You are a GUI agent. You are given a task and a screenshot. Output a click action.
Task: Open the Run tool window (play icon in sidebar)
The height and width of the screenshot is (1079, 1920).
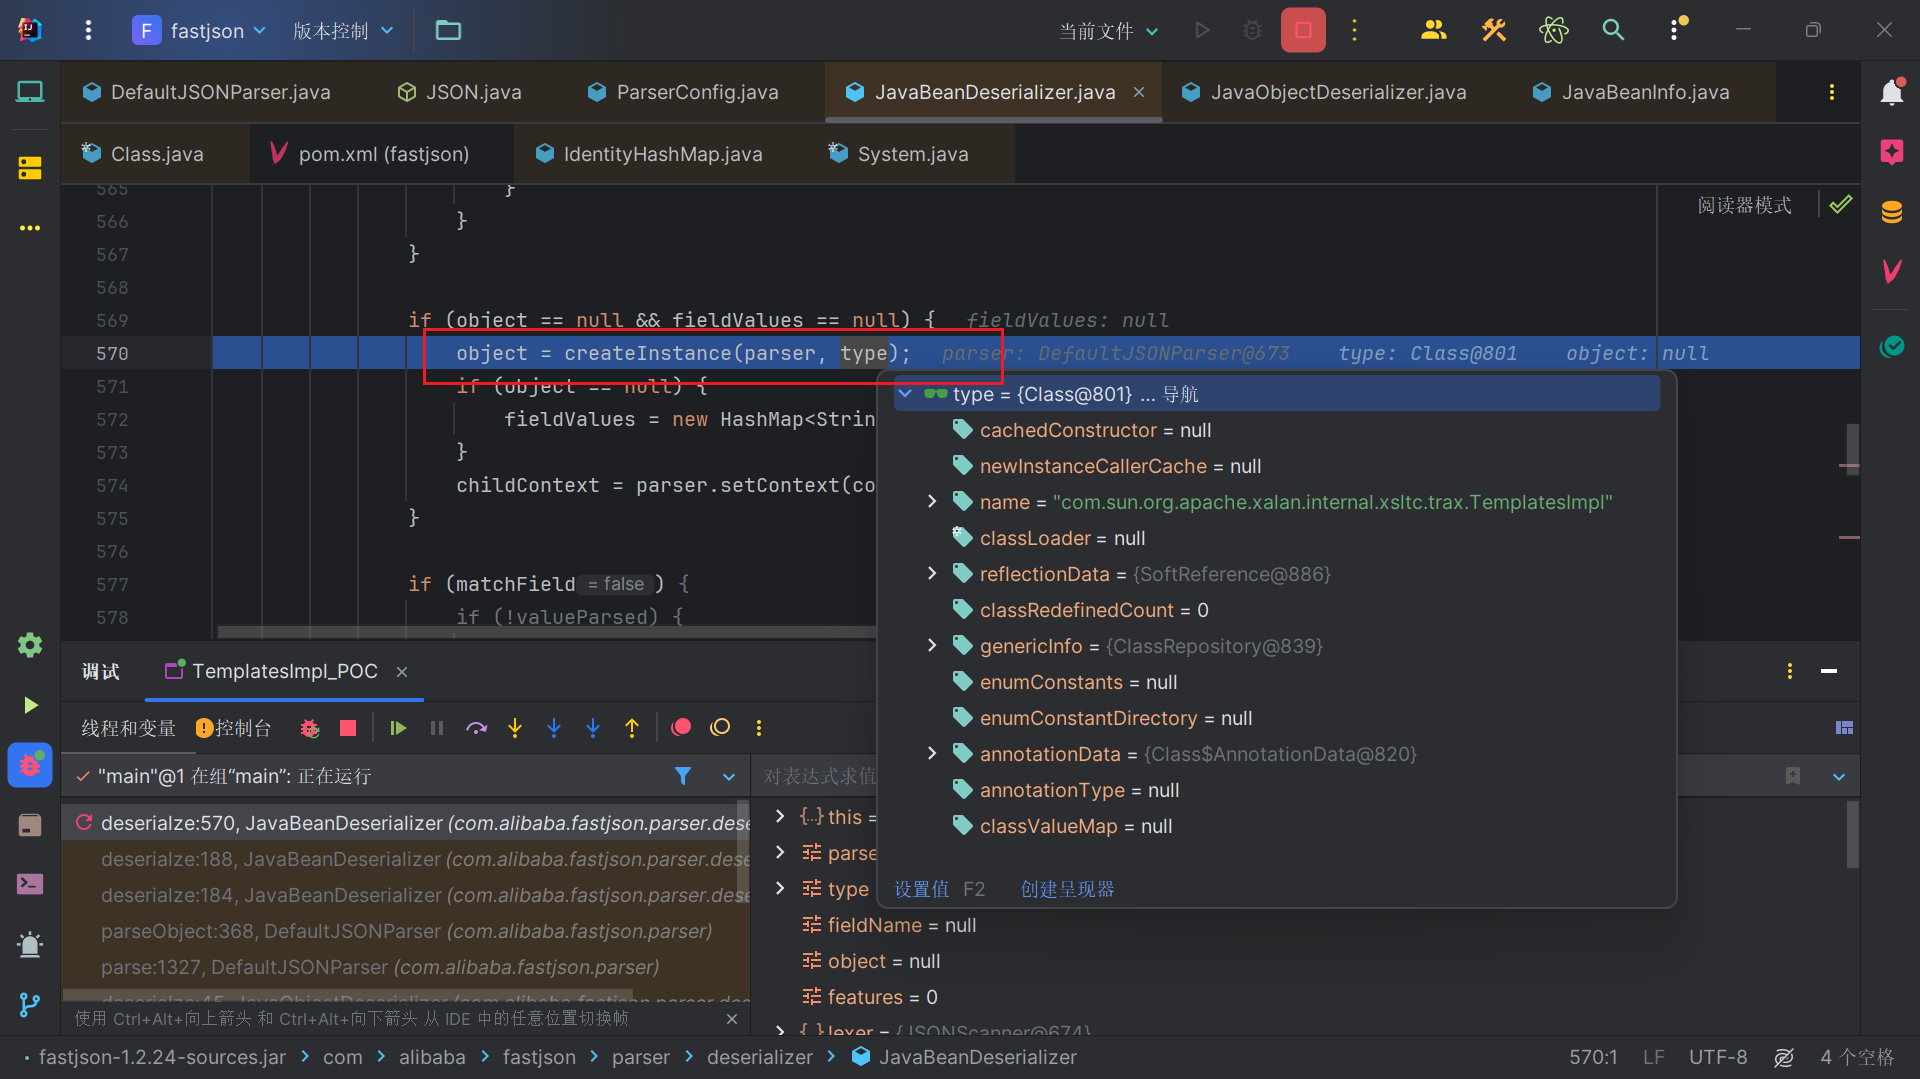[30, 705]
